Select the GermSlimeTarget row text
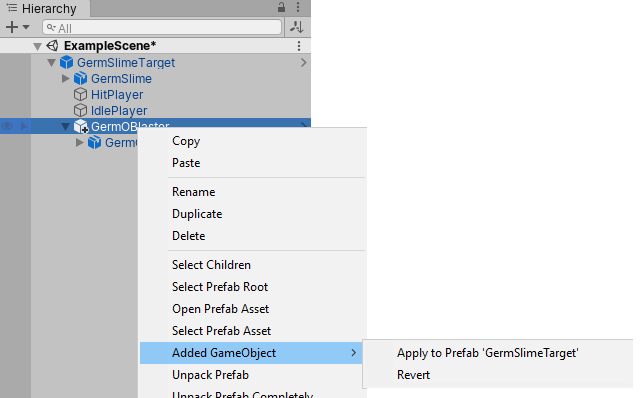The image size is (644, 398). tap(126, 63)
